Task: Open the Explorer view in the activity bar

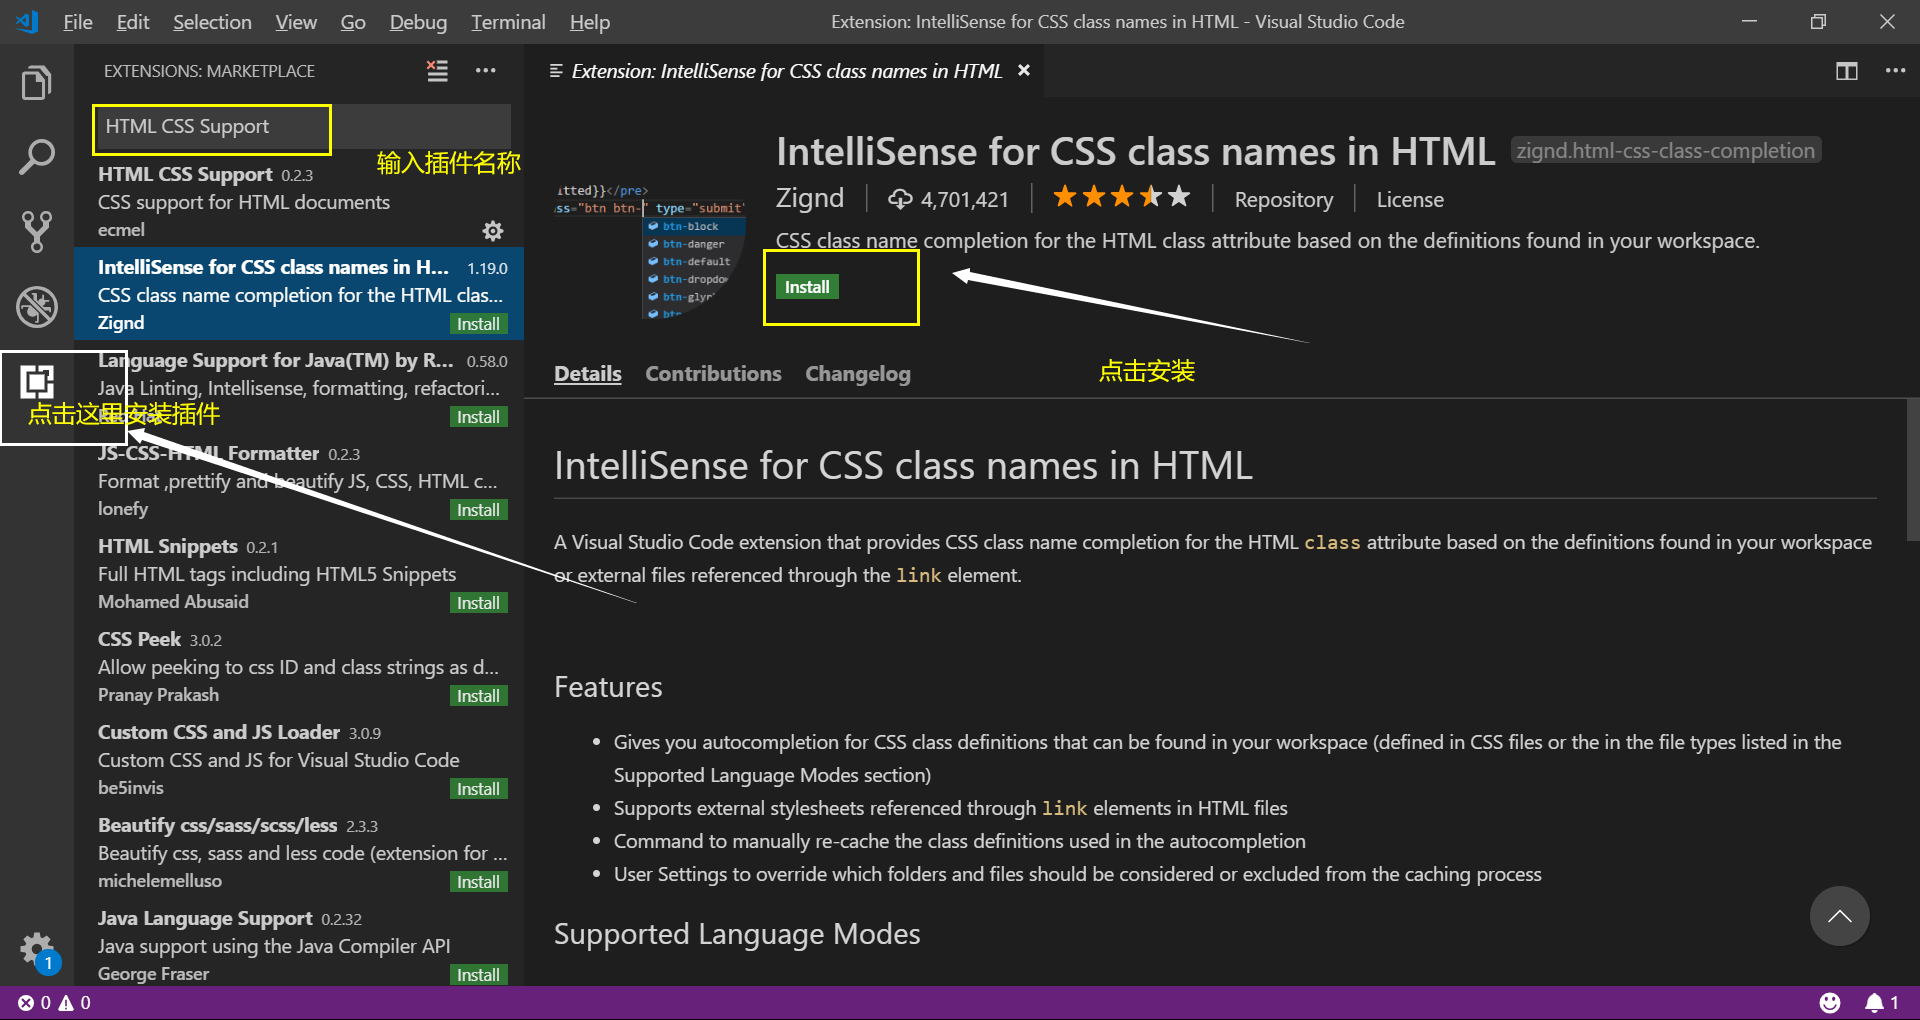Action: 37,82
